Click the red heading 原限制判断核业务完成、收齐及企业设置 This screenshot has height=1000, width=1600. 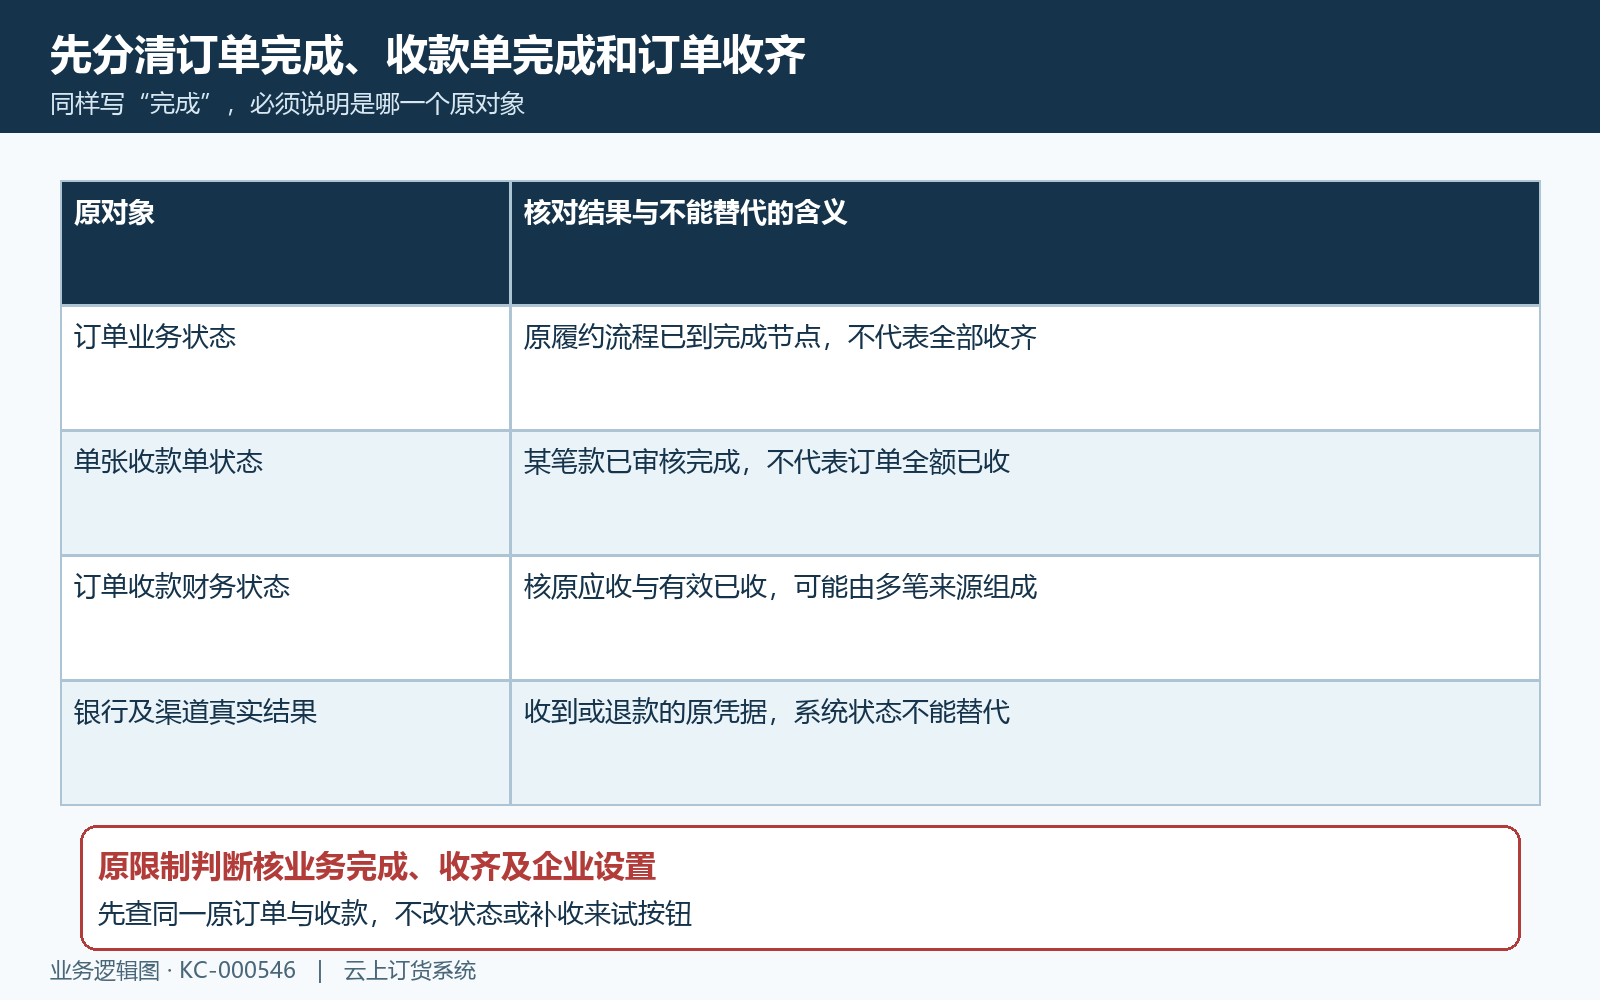pyautogui.click(x=377, y=866)
